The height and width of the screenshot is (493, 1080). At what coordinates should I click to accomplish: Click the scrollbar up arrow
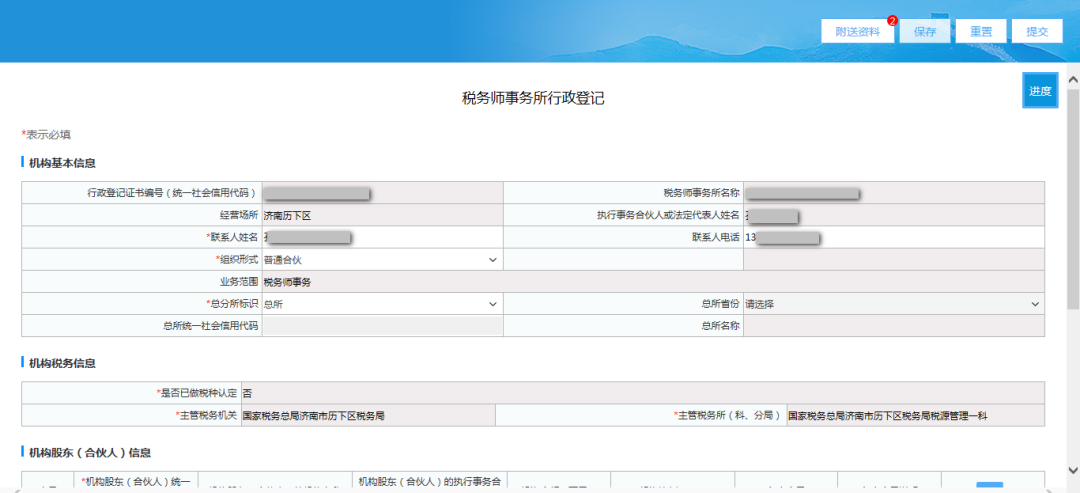(1072, 80)
